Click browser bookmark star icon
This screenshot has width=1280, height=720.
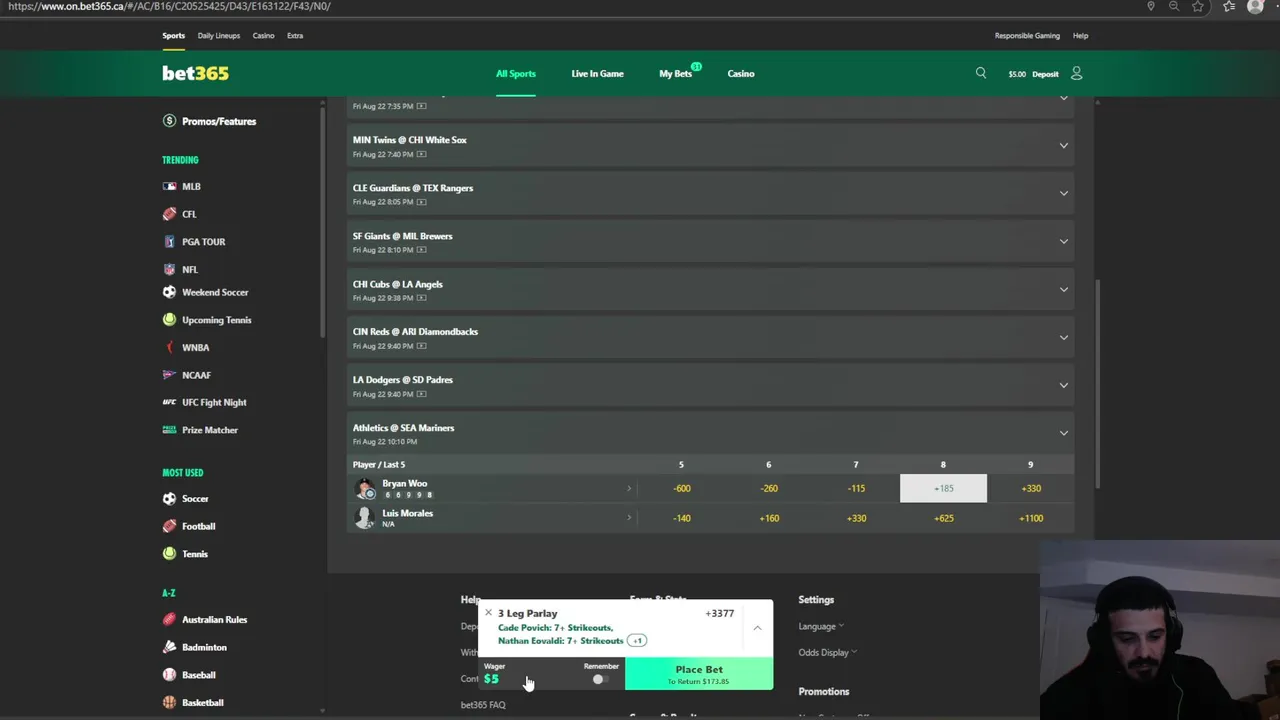(1198, 6)
